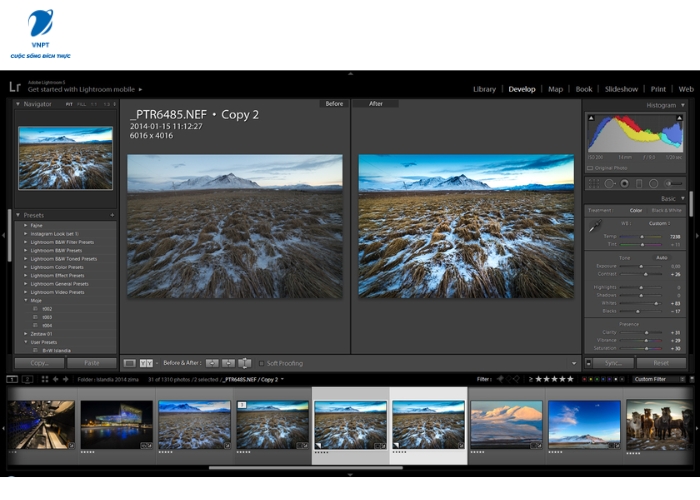Switch to the Print module
This screenshot has width=700, height=500.
[658, 89]
